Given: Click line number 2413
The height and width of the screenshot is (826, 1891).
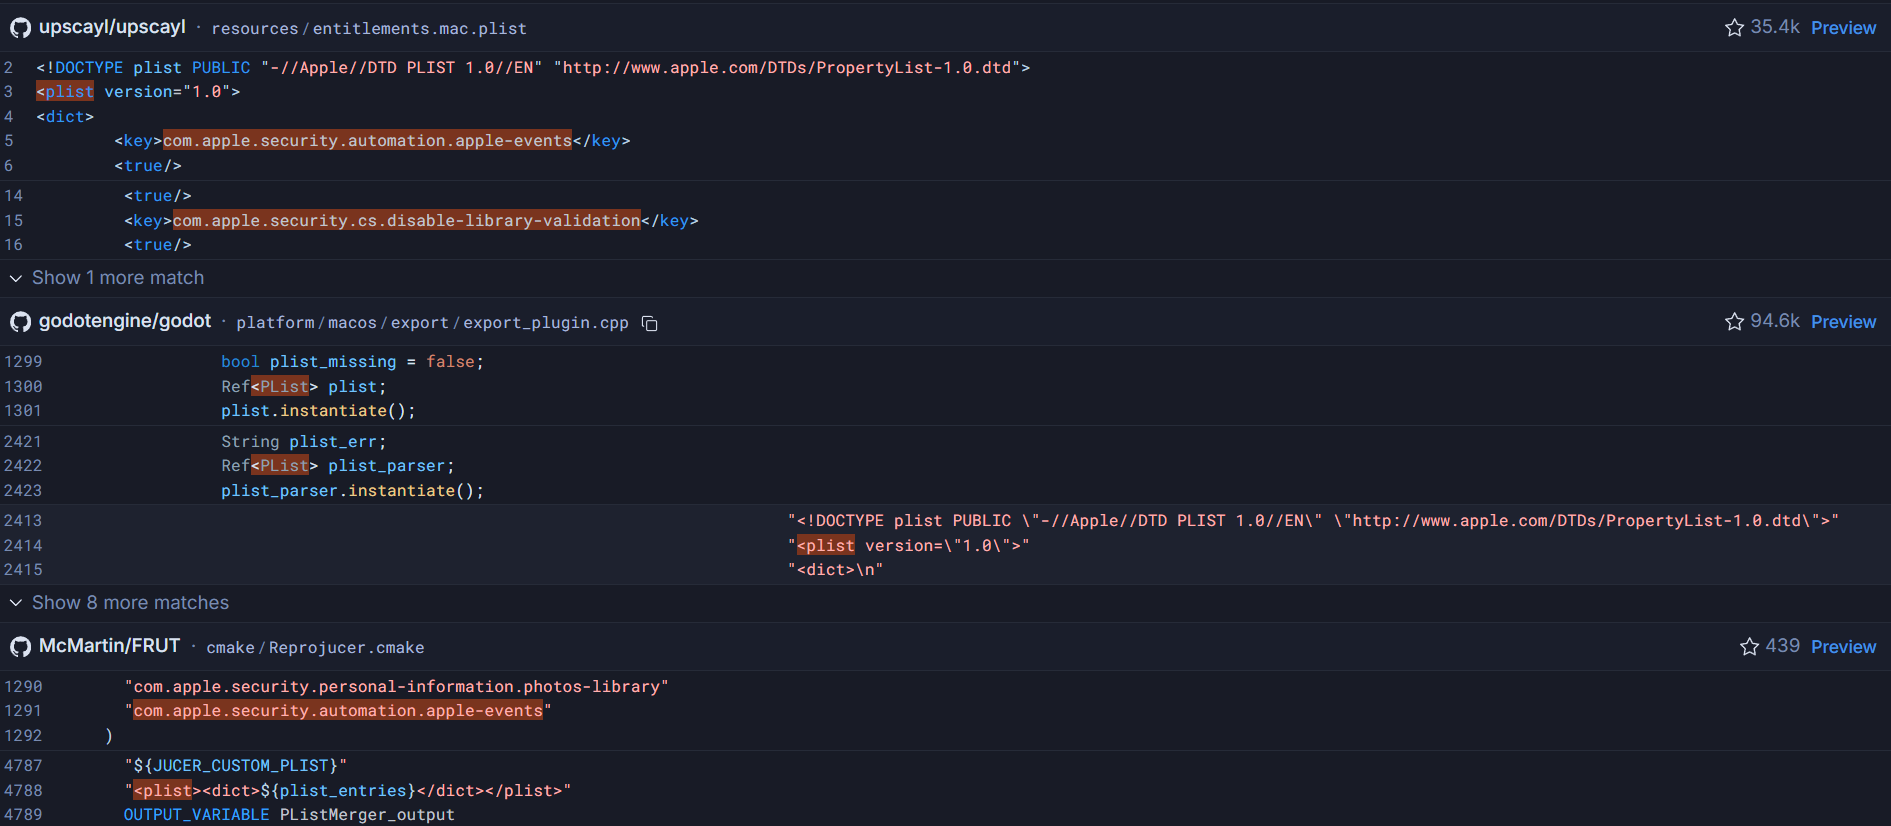Looking at the screenshot, I should pos(23,521).
